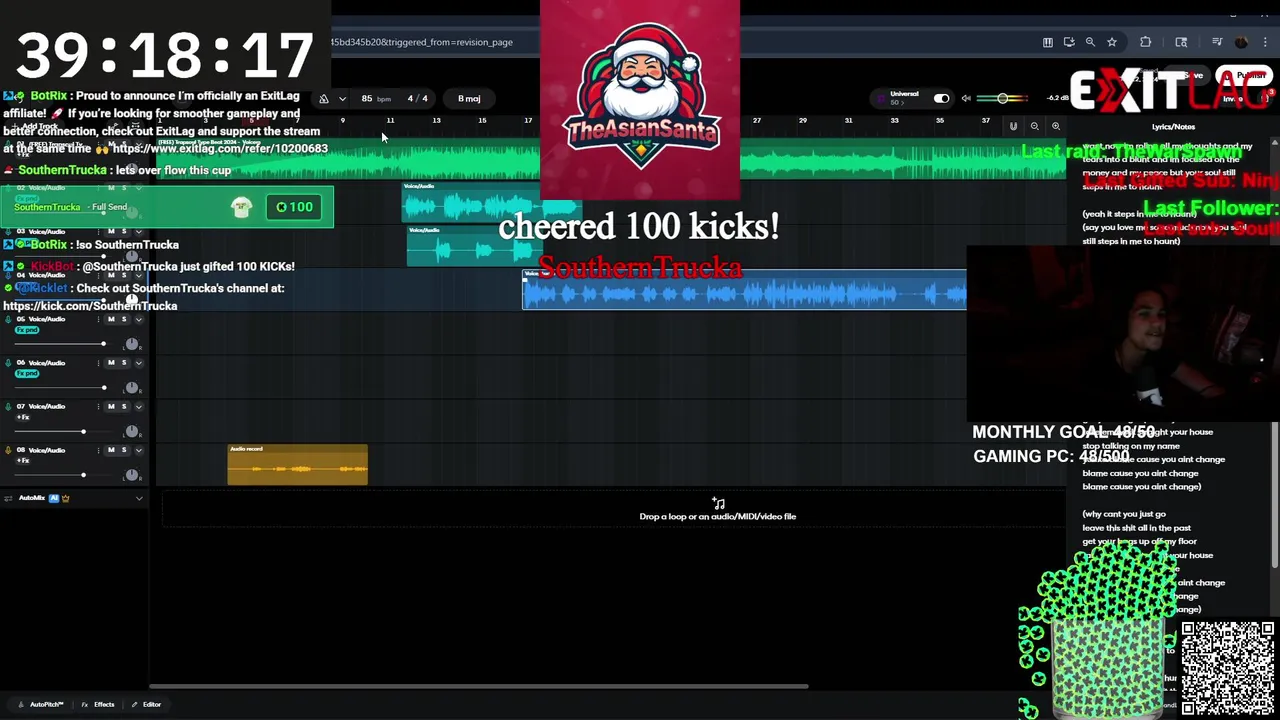Arm the microphone on track 05 Voice/Audio

point(8,319)
